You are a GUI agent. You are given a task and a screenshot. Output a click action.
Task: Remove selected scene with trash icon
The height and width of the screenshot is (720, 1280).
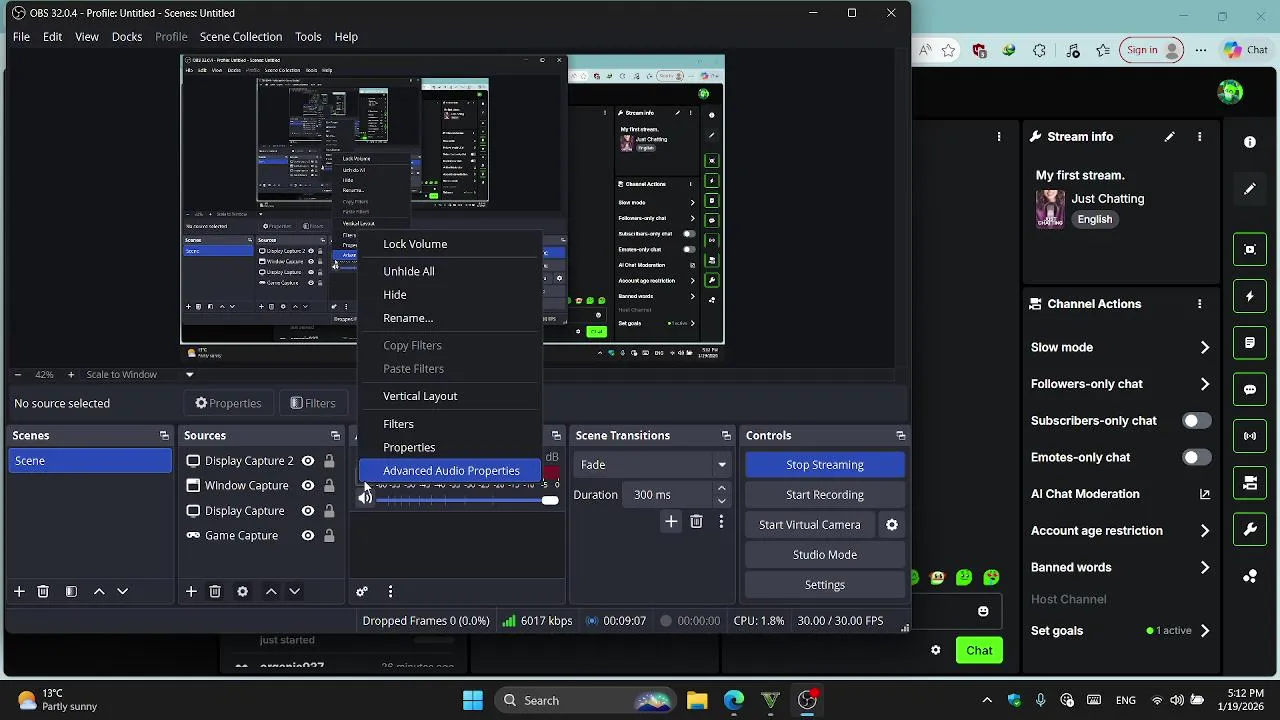[43, 591]
